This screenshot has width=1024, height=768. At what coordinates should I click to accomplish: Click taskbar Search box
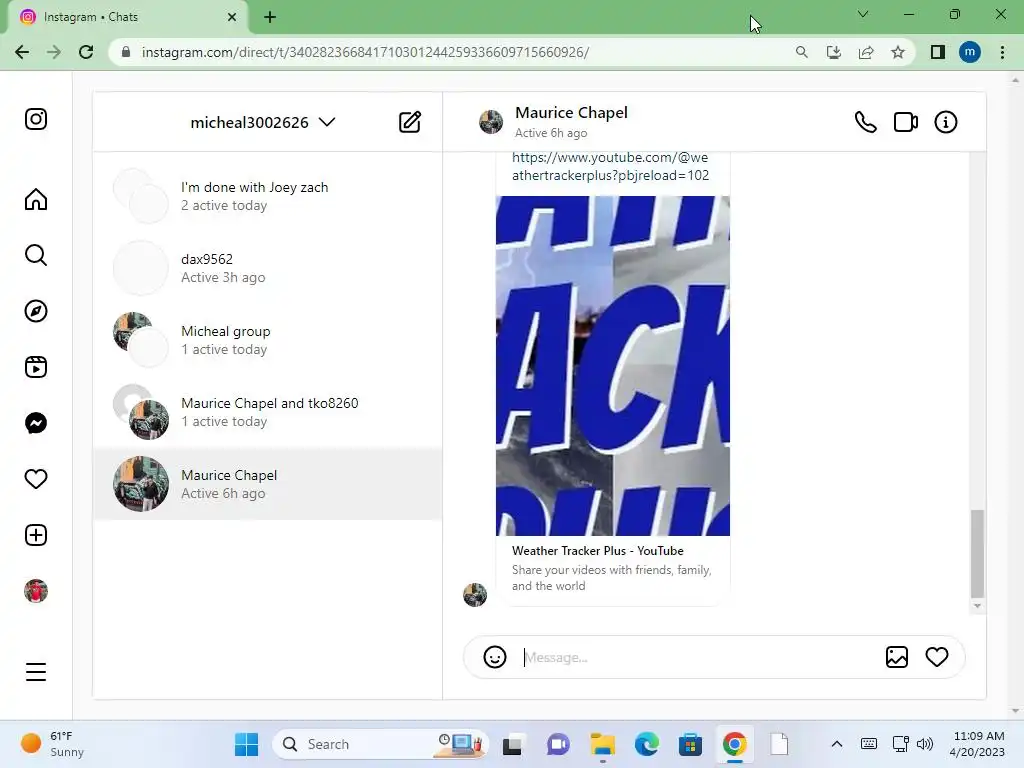pos(380,744)
